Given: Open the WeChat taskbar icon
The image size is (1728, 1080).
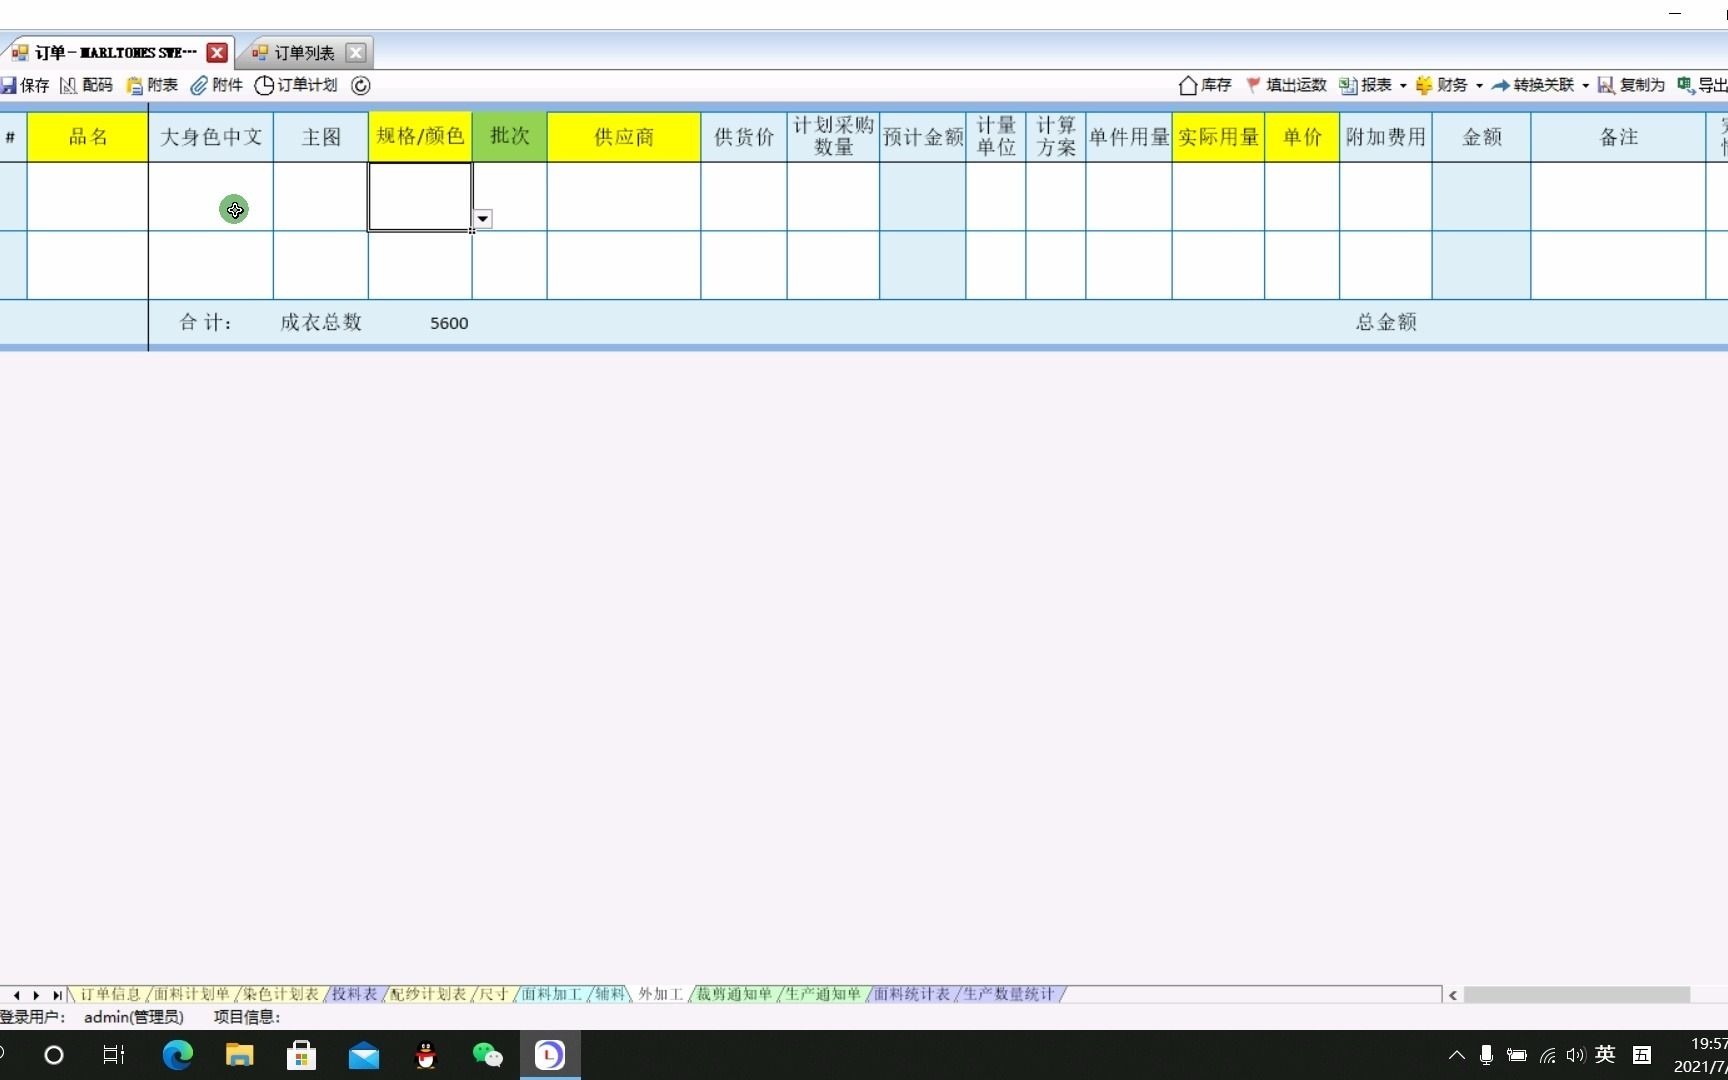Looking at the screenshot, I should [487, 1055].
